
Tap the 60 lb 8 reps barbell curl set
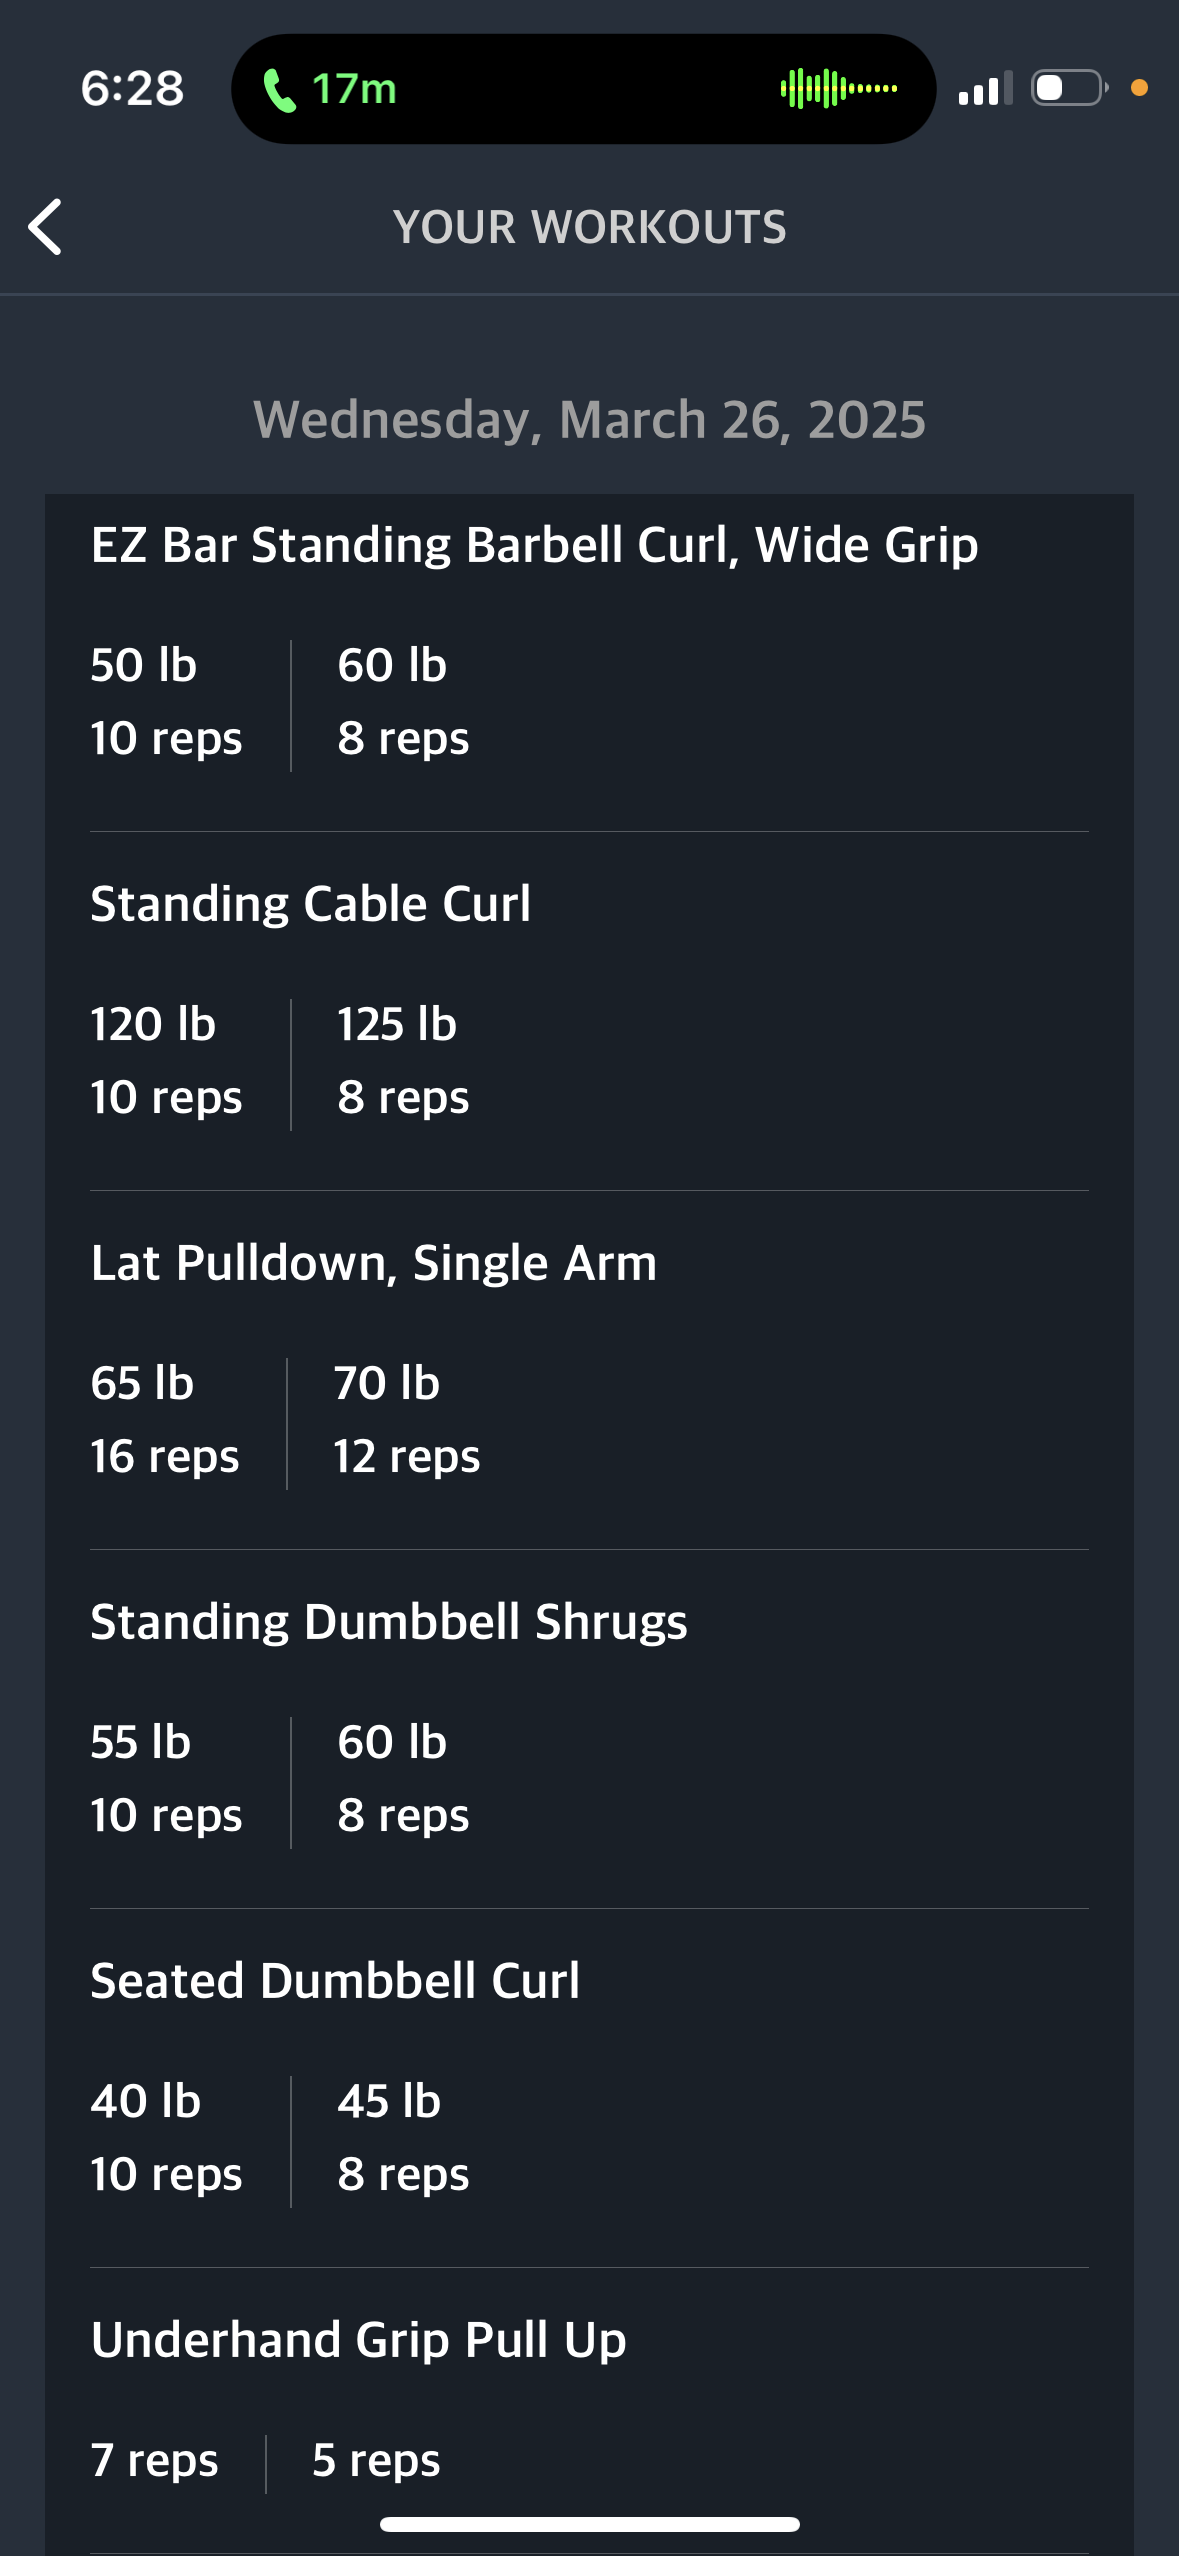(x=403, y=702)
